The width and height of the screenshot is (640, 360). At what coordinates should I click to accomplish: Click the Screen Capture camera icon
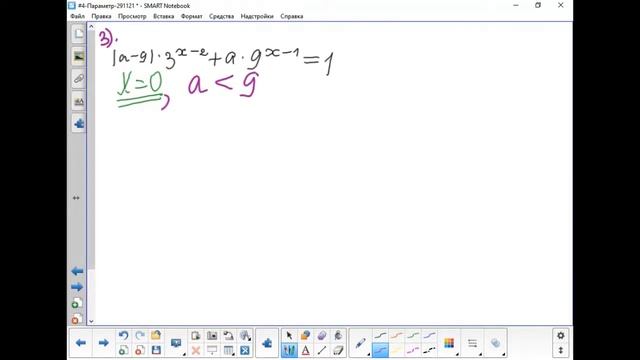[212, 336]
